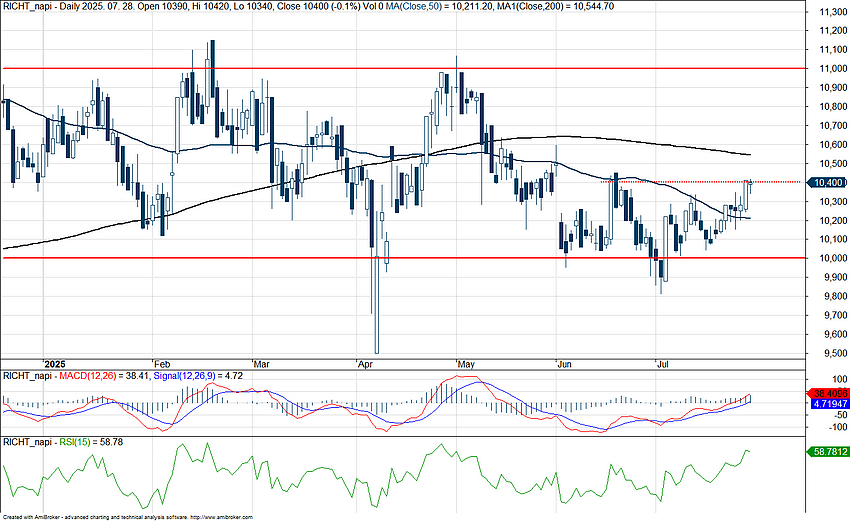Select the 9,800 price axis label

(x=835, y=297)
